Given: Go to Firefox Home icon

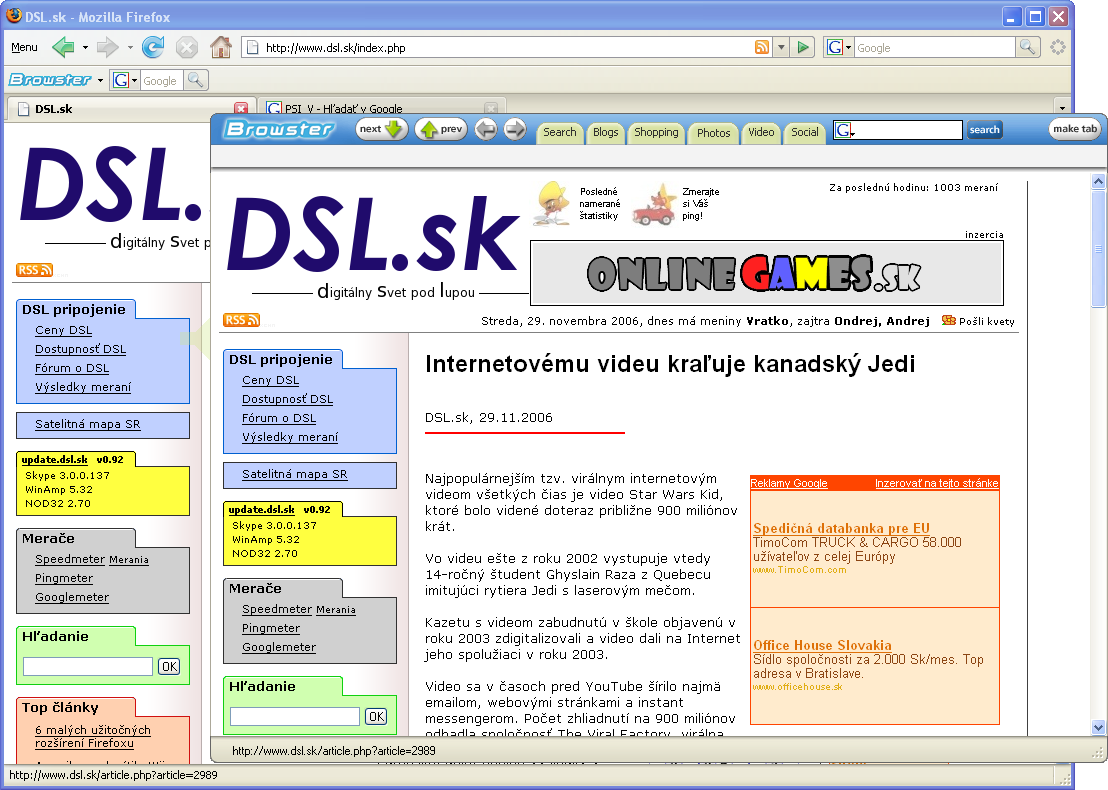Looking at the screenshot, I should point(221,47).
